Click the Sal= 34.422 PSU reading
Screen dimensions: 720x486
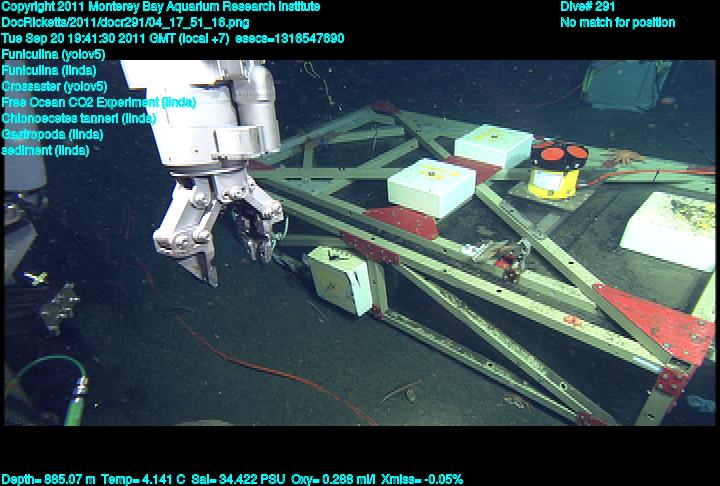[x=238, y=480]
